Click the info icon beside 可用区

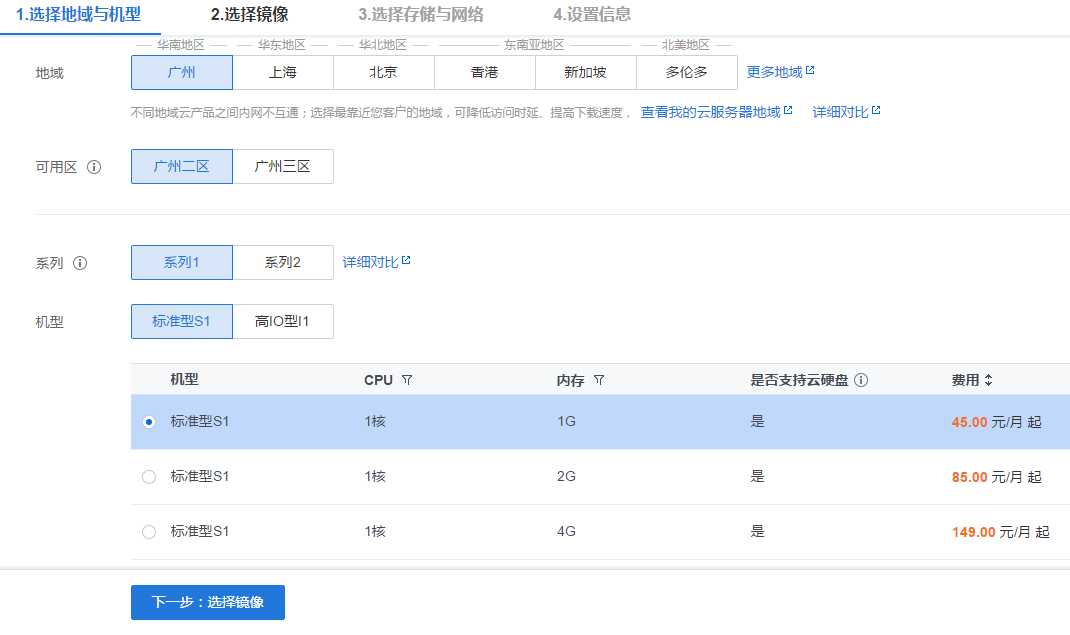pos(94,167)
